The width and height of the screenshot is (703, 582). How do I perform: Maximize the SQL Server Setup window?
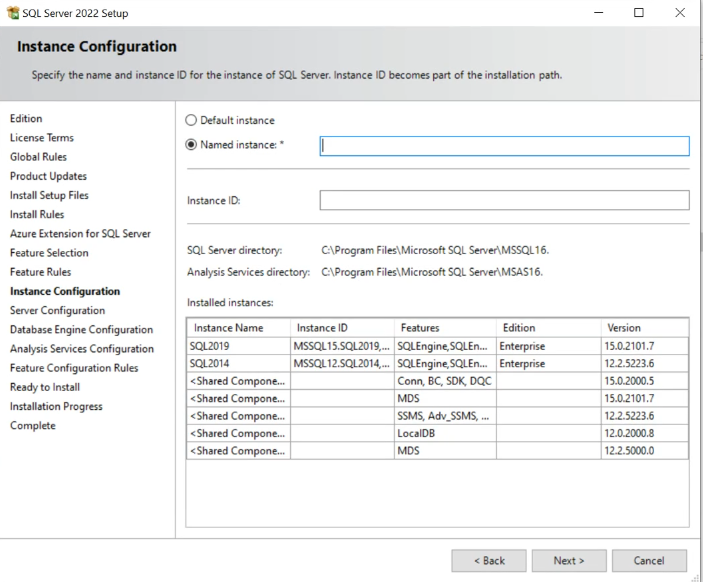click(639, 13)
